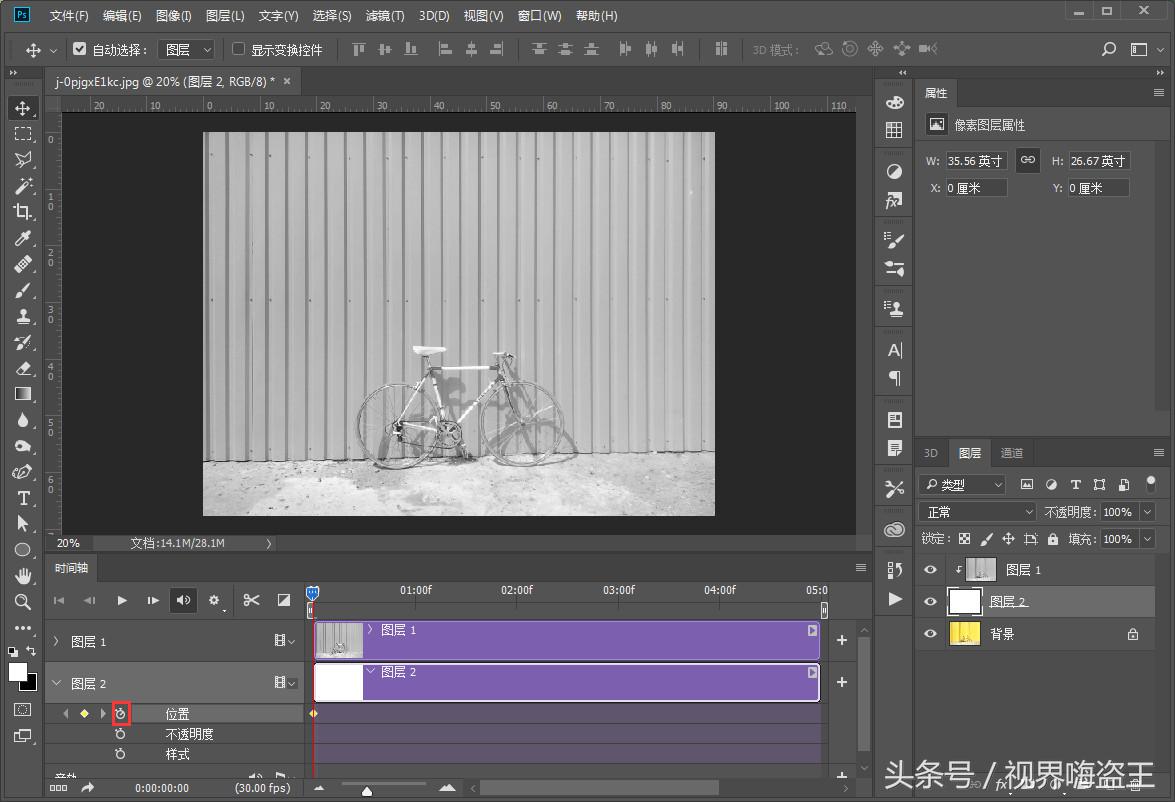Pick the Magic Wand tool
1175x802 pixels.
pos(22,185)
